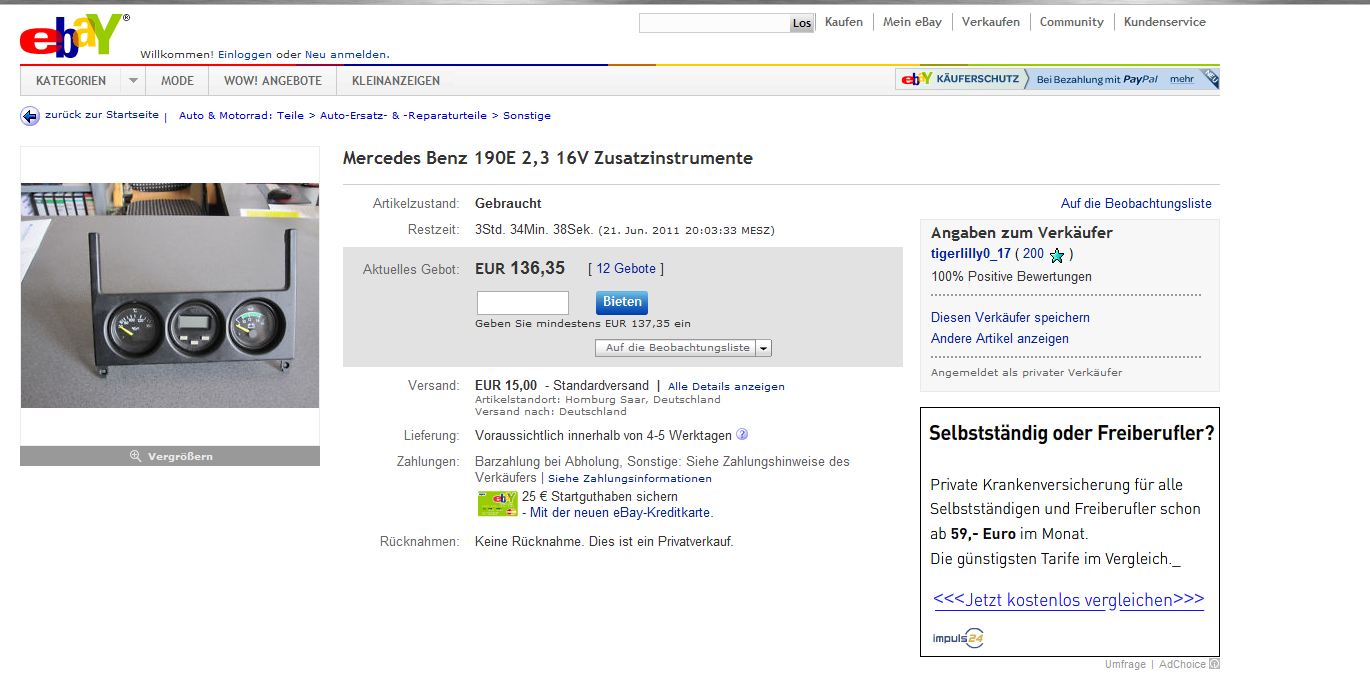Click Diesen Verkäufer speichern
The width and height of the screenshot is (1370, 680).
[1010, 318]
